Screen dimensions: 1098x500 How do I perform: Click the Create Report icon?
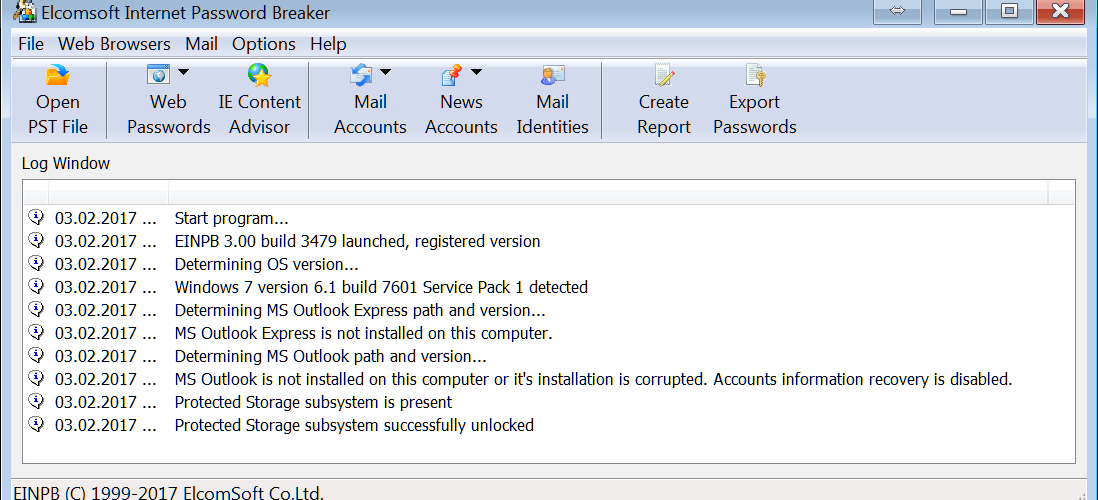click(x=664, y=74)
